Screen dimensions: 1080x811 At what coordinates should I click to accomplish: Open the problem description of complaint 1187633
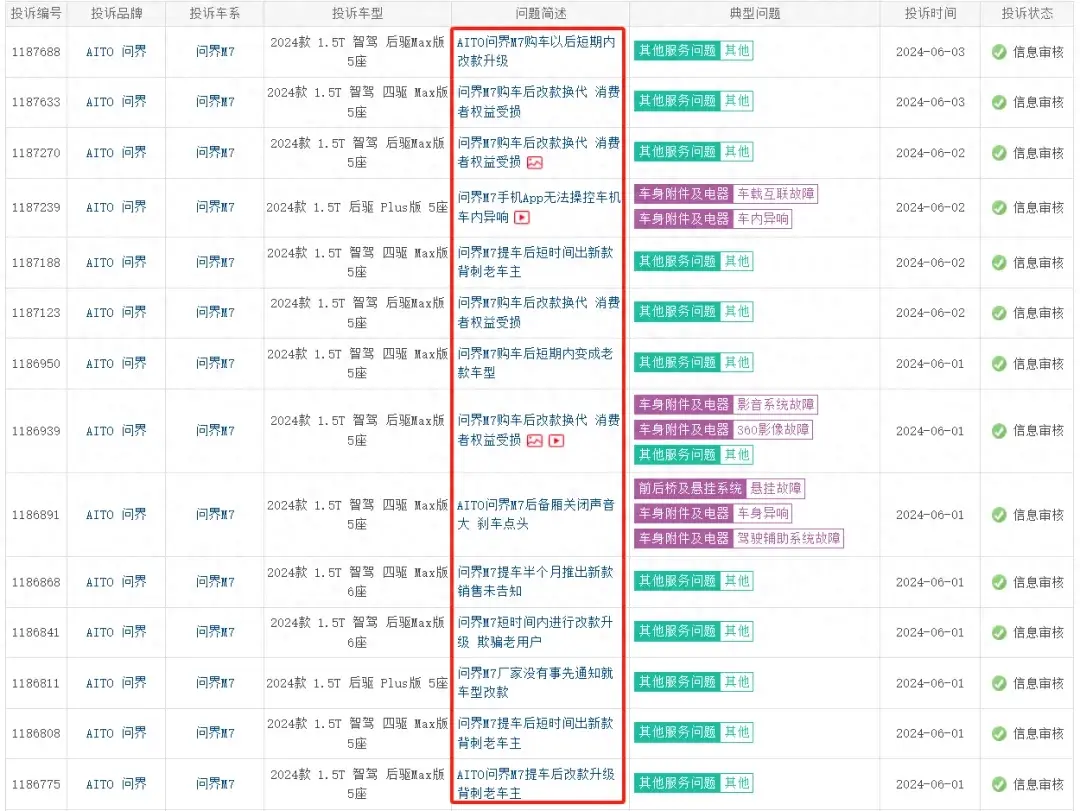[539, 102]
